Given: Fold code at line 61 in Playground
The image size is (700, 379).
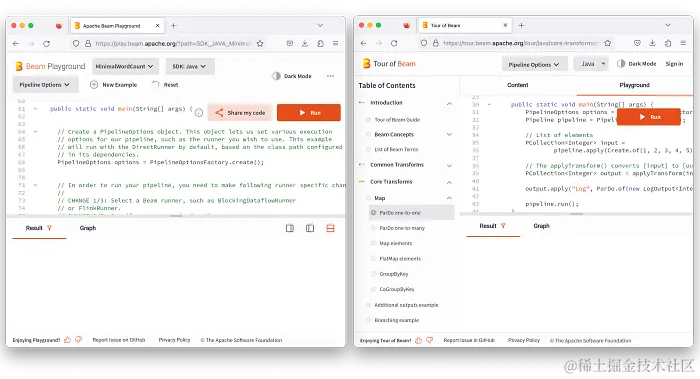Looking at the screenshot, I should click(35, 108).
